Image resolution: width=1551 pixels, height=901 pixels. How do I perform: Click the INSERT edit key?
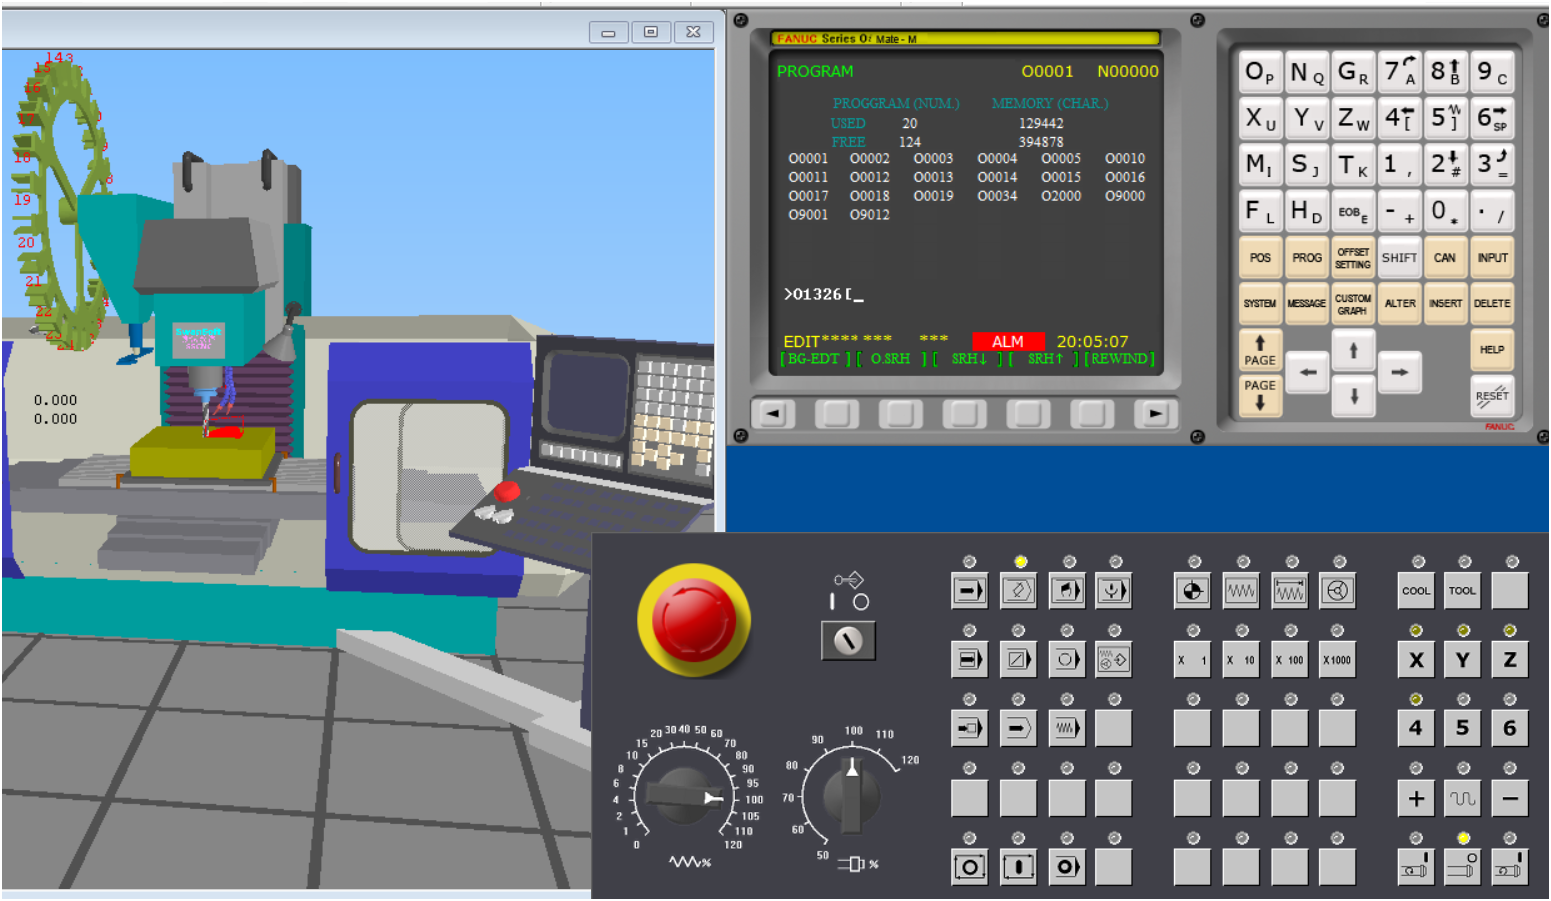point(1445,303)
